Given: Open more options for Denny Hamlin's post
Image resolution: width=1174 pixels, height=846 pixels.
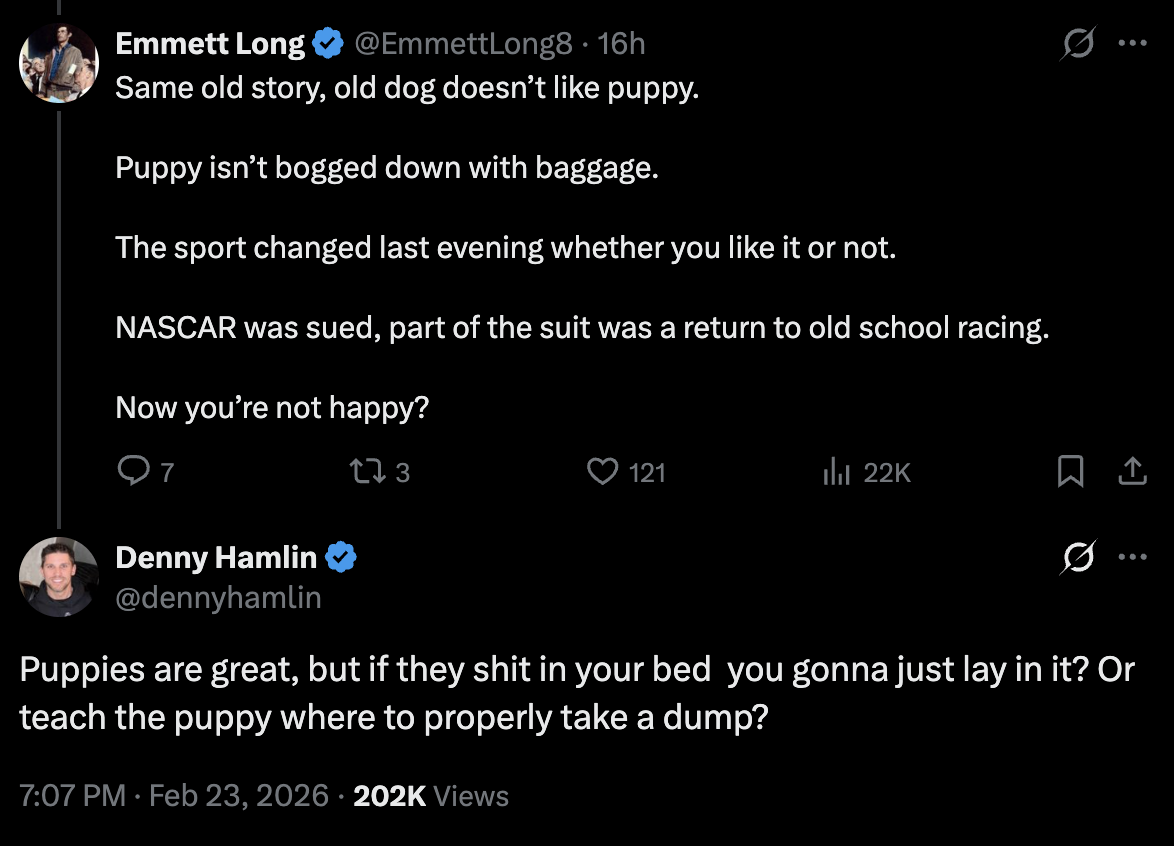Looking at the screenshot, I should (1132, 557).
